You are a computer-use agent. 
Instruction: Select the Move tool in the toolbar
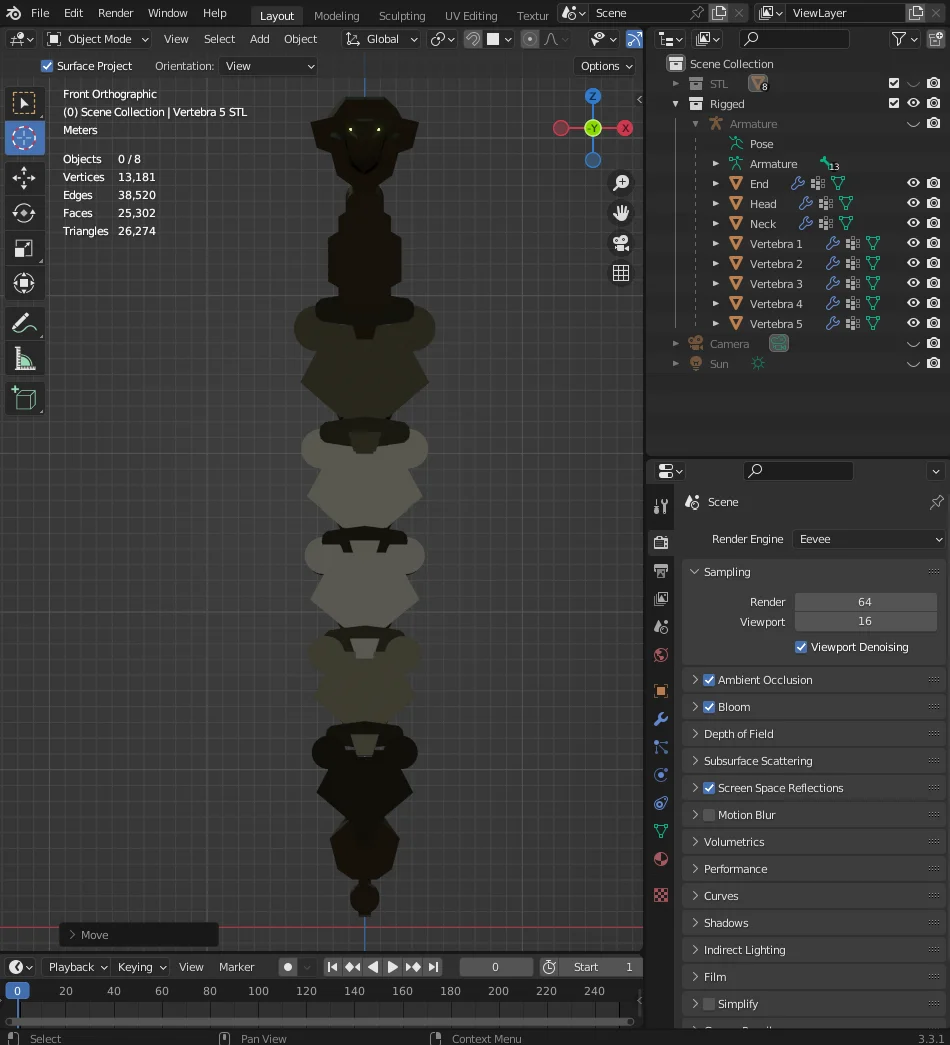pyautogui.click(x=25, y=178)
